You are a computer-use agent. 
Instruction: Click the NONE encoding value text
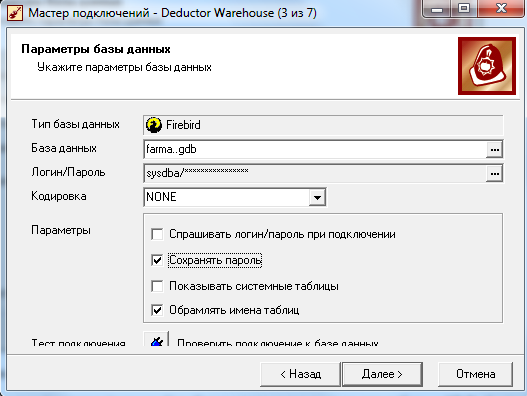(x=161, y=197)
